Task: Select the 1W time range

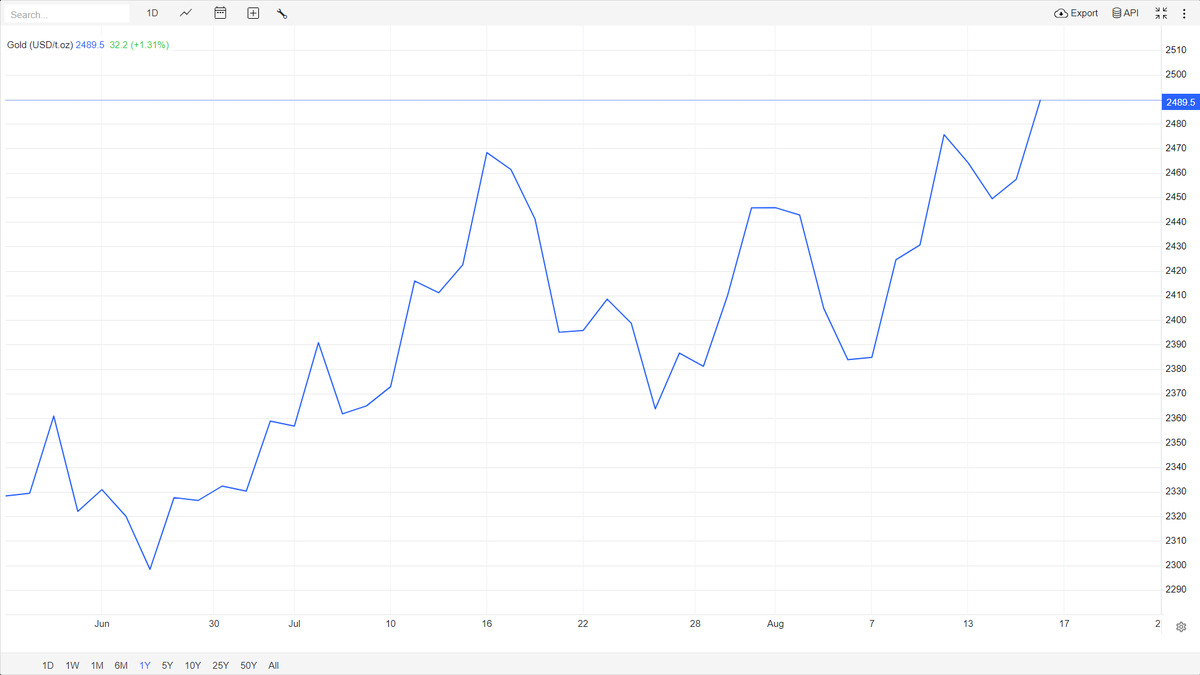Action: pyautogui.click(x=73, y=665)
